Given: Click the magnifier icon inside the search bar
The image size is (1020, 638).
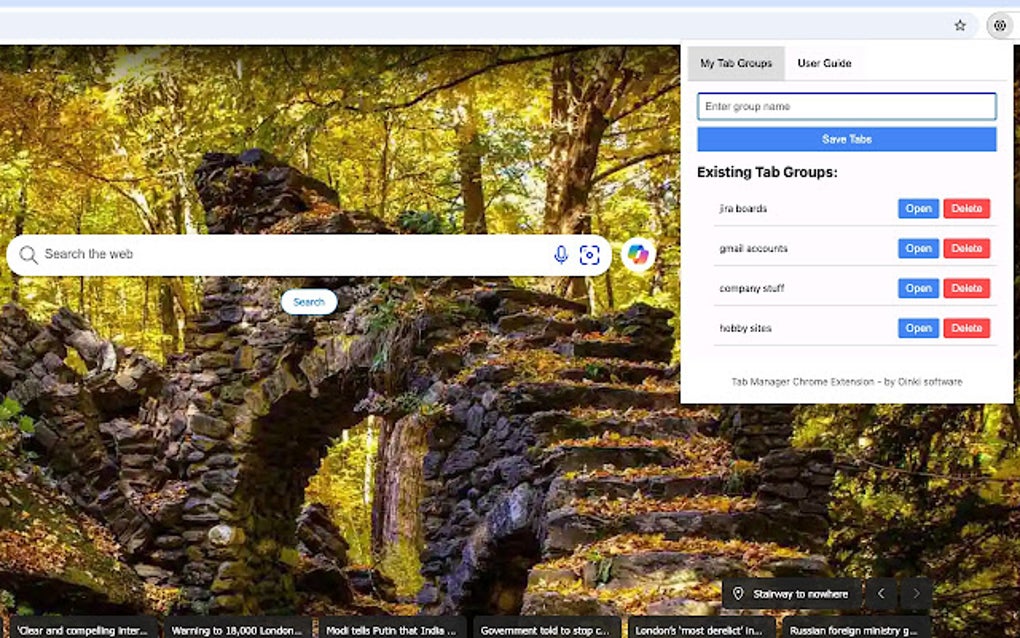Looking at the screenshot, I should point(30,254).
